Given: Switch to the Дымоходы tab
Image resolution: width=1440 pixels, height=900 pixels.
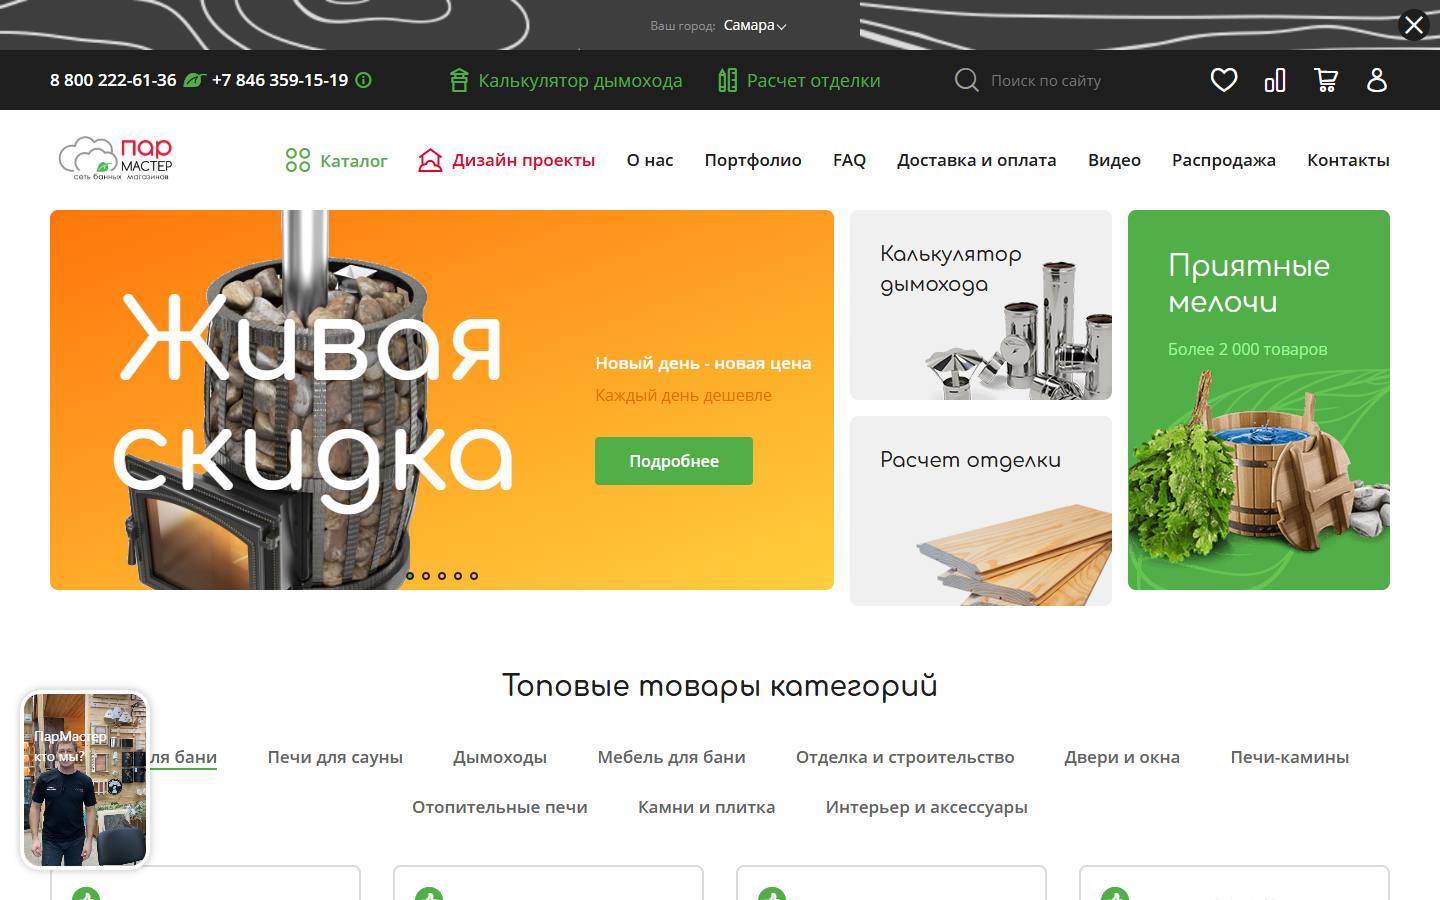Looking at the screenshot, I should (x=500, y=757).
